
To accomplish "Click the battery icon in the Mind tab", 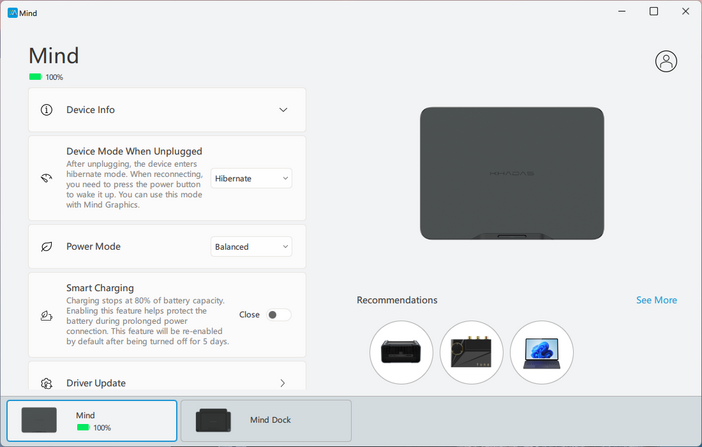I will (83, 427).
